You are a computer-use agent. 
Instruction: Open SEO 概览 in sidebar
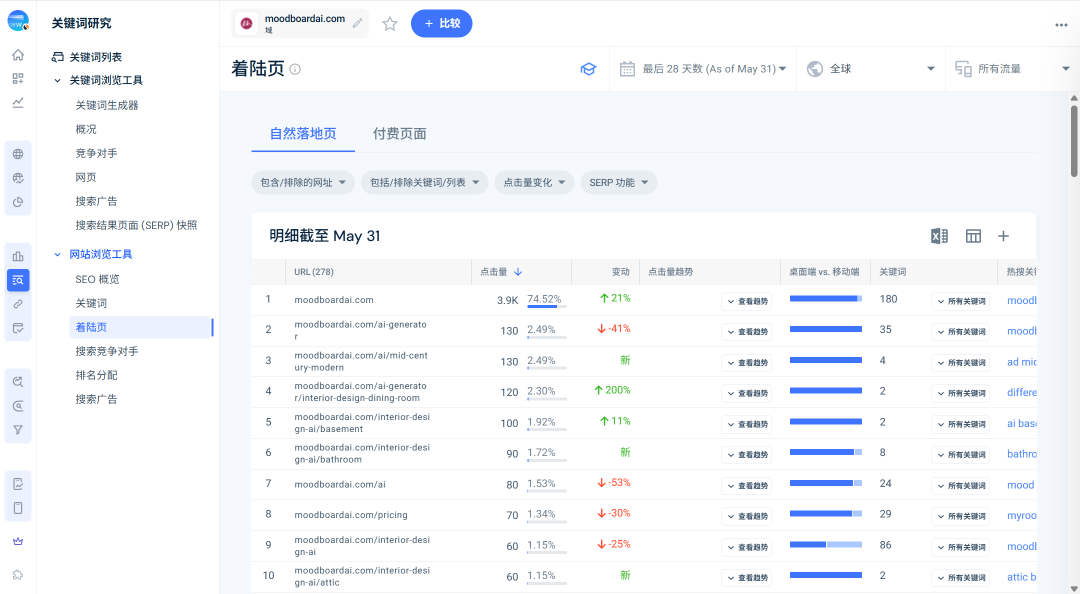click(x=97, y=279)
